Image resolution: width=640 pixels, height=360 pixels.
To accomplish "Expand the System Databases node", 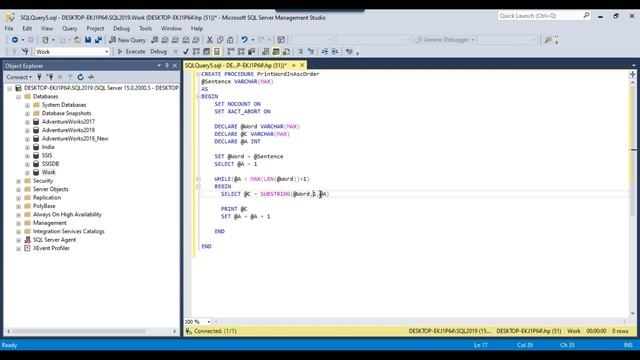I will point(27,105).
